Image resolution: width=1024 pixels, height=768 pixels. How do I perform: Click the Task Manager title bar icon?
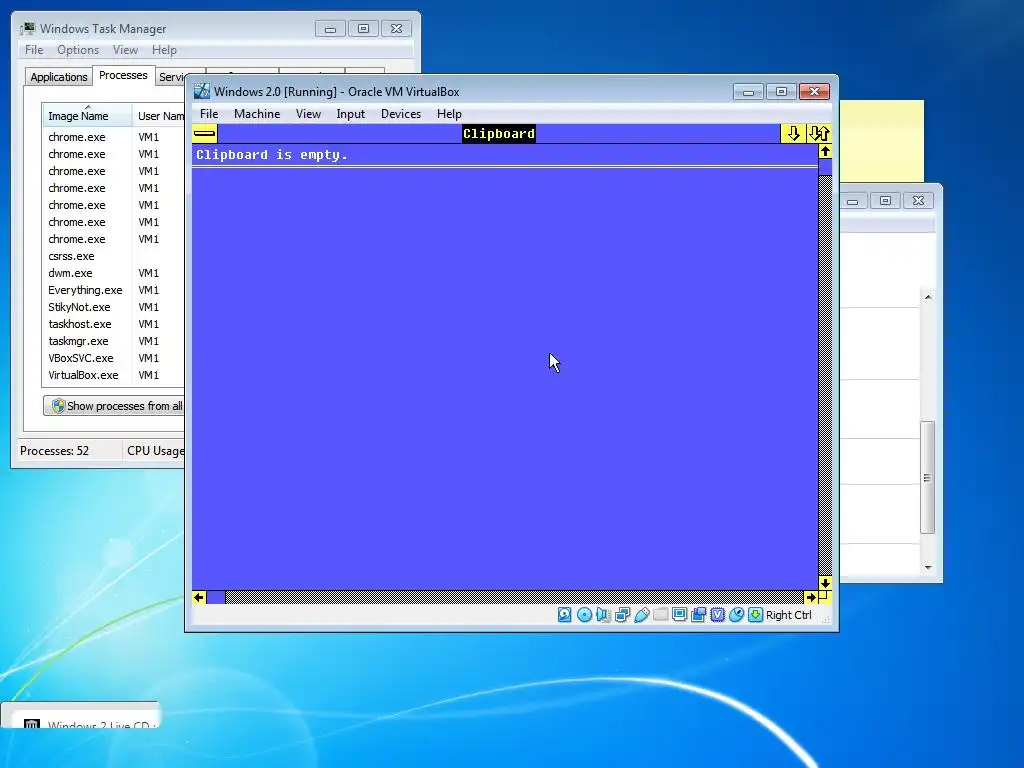pyautogui.click(x=27, y=28)
